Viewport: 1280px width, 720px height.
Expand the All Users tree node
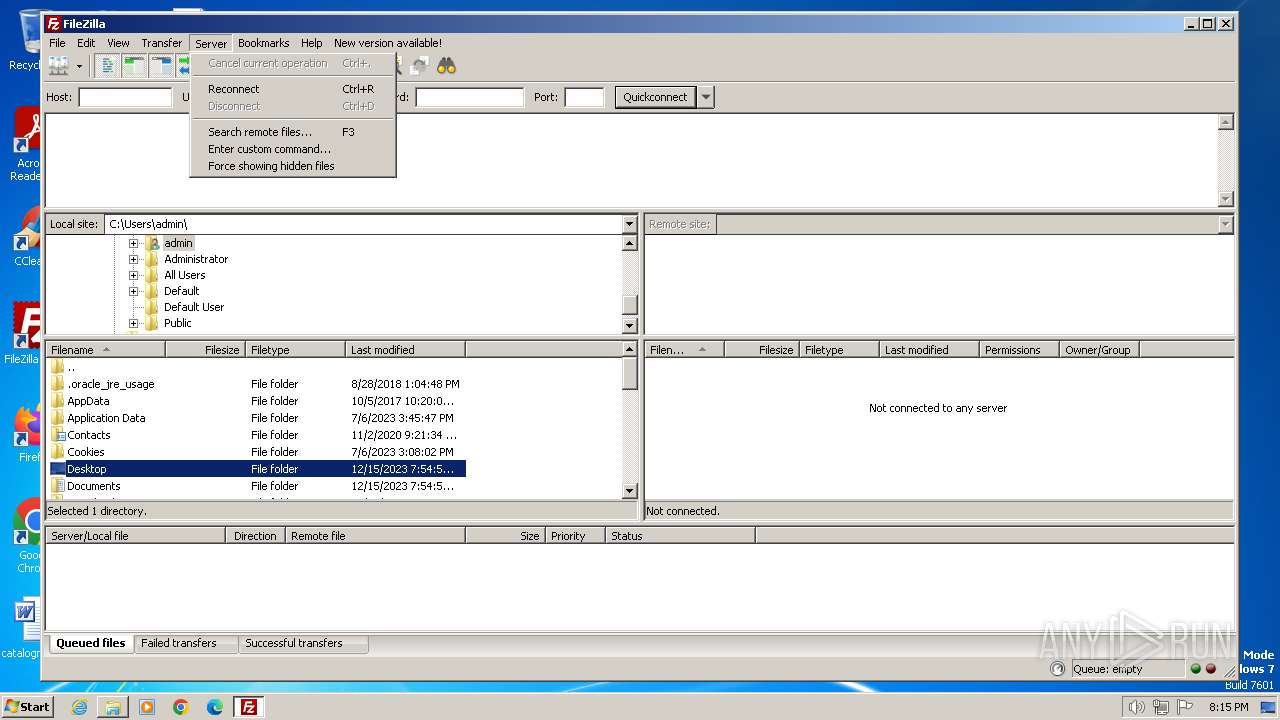click(x=133, y=275)
